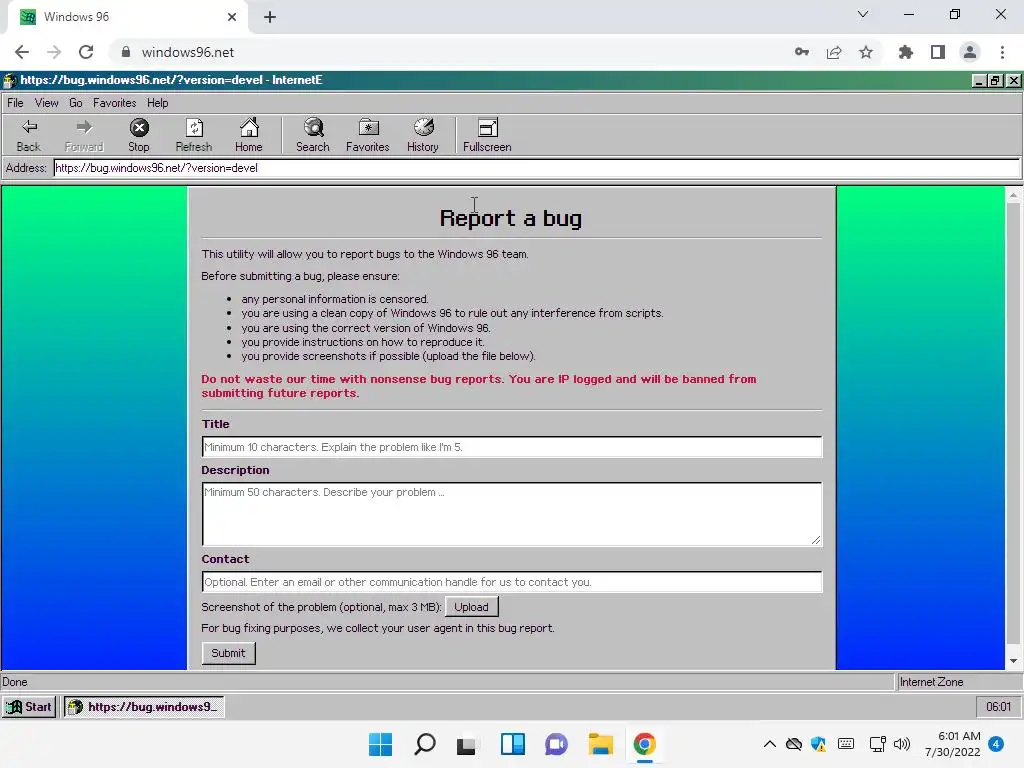
Task: Restore the InternetE window
Action: 995,80
